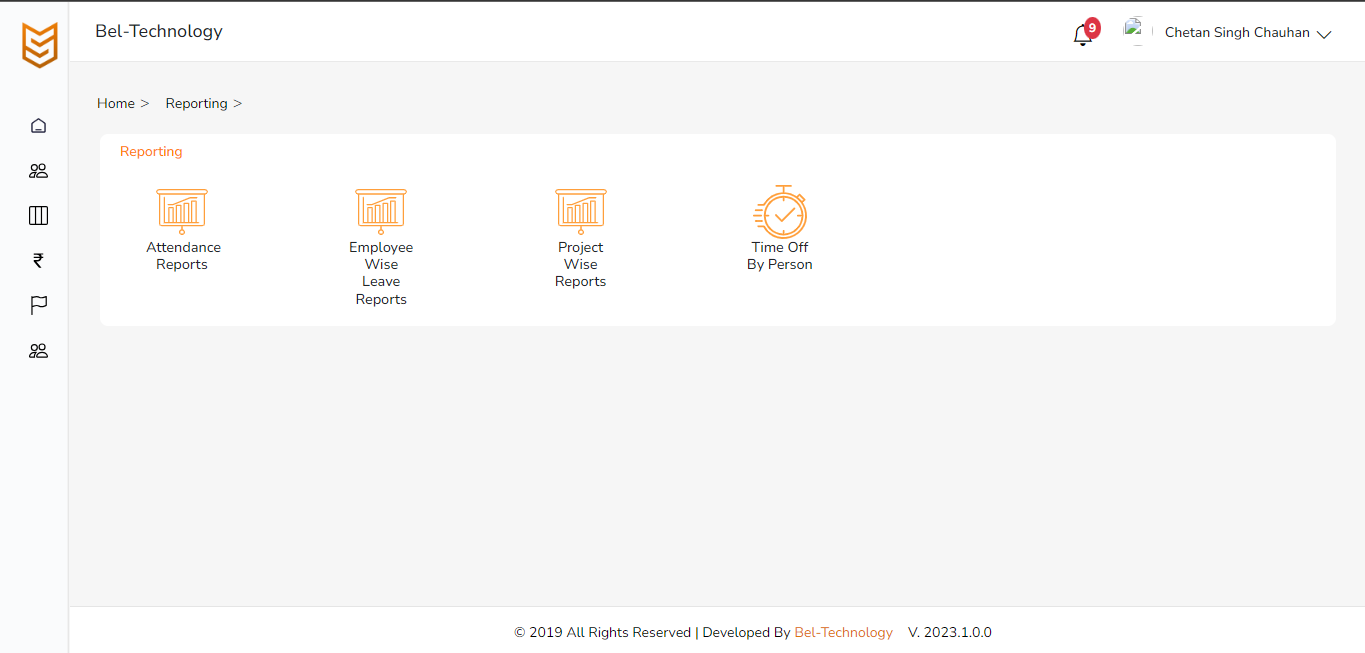Open the Project Wise Reports chart icon

point(581,211)
